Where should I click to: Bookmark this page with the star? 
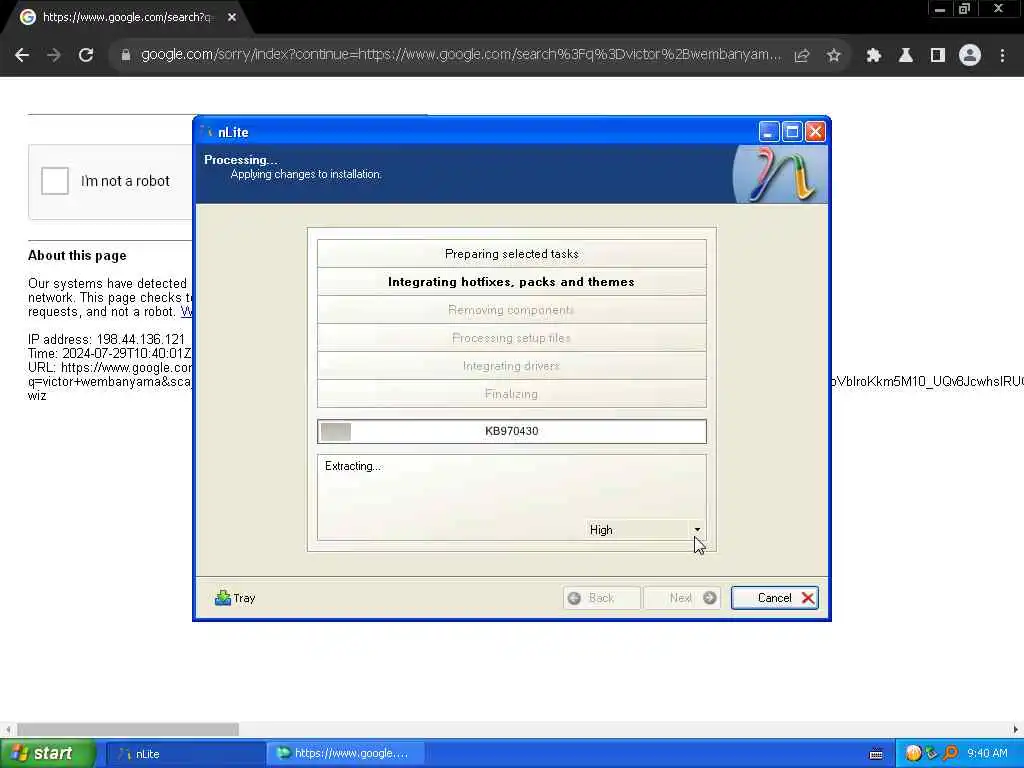click(833, 56)
